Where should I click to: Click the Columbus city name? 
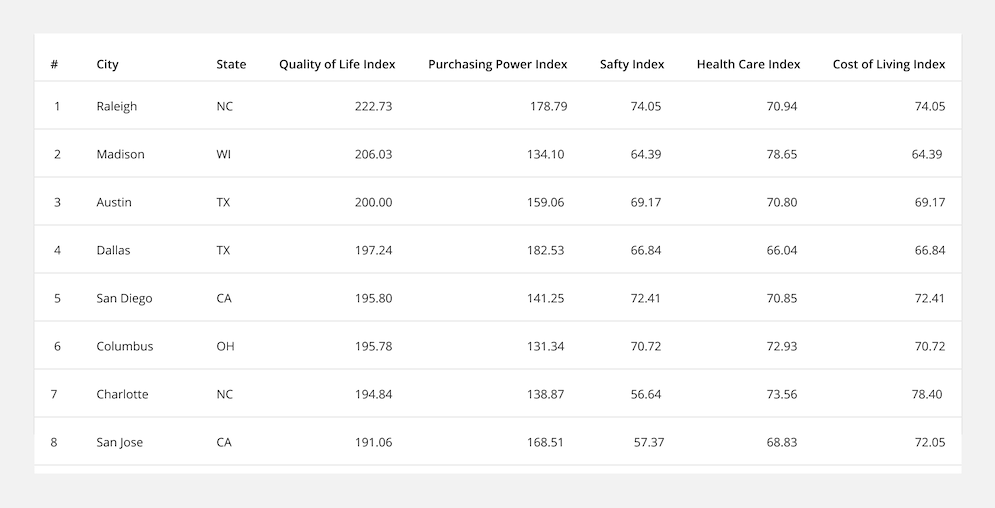point(125,346)
